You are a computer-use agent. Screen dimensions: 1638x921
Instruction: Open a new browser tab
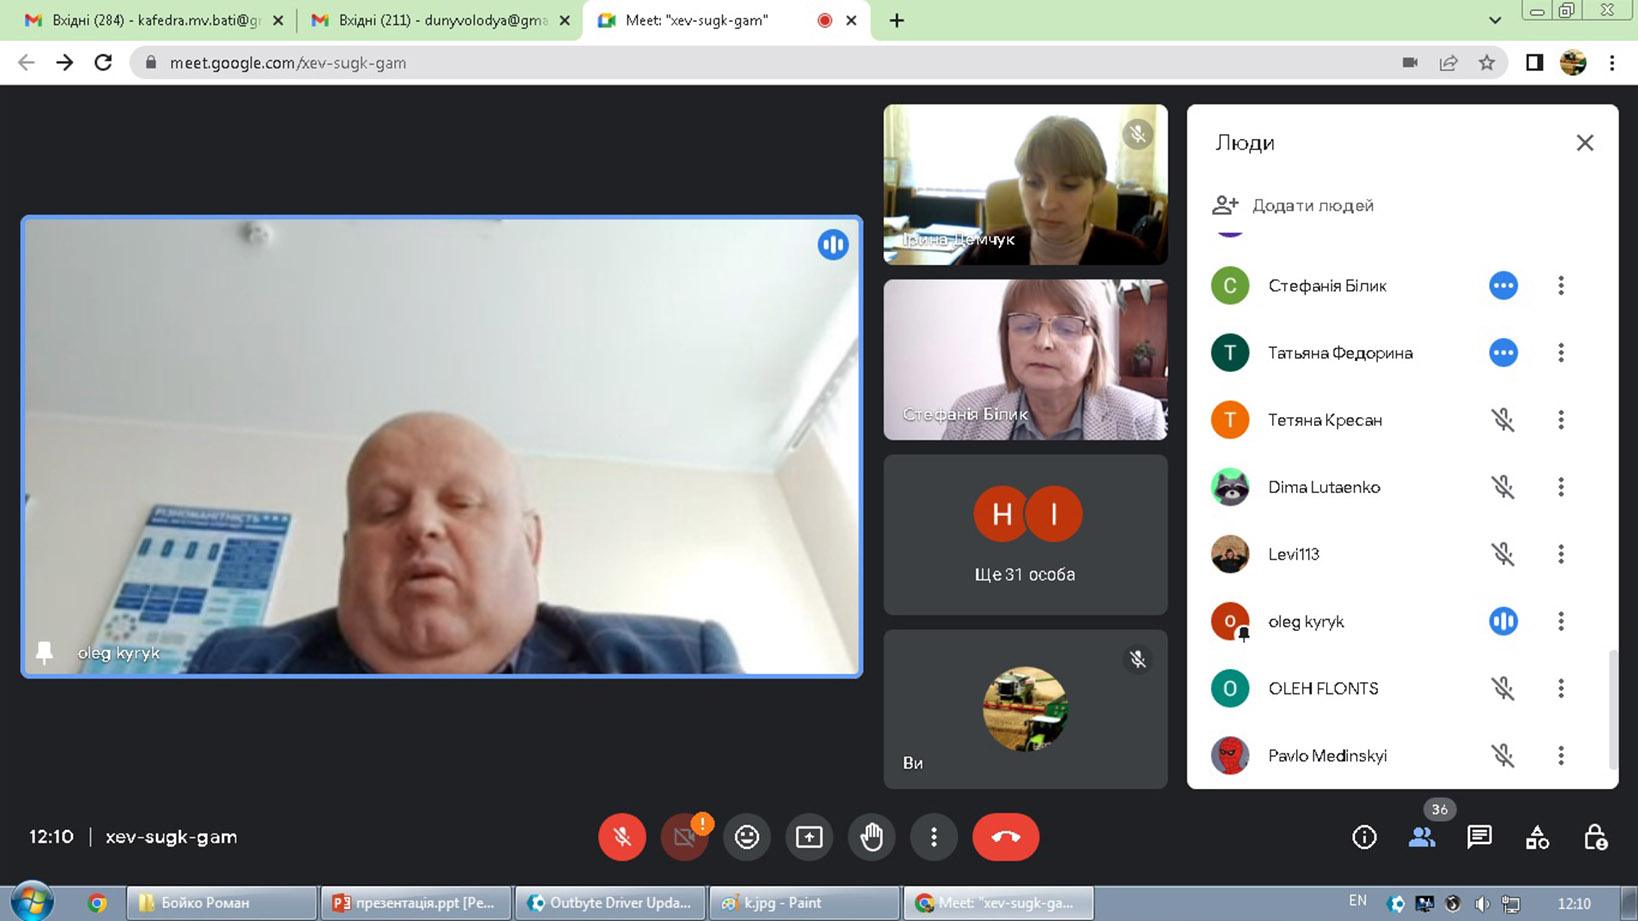(x=897, y=20)
